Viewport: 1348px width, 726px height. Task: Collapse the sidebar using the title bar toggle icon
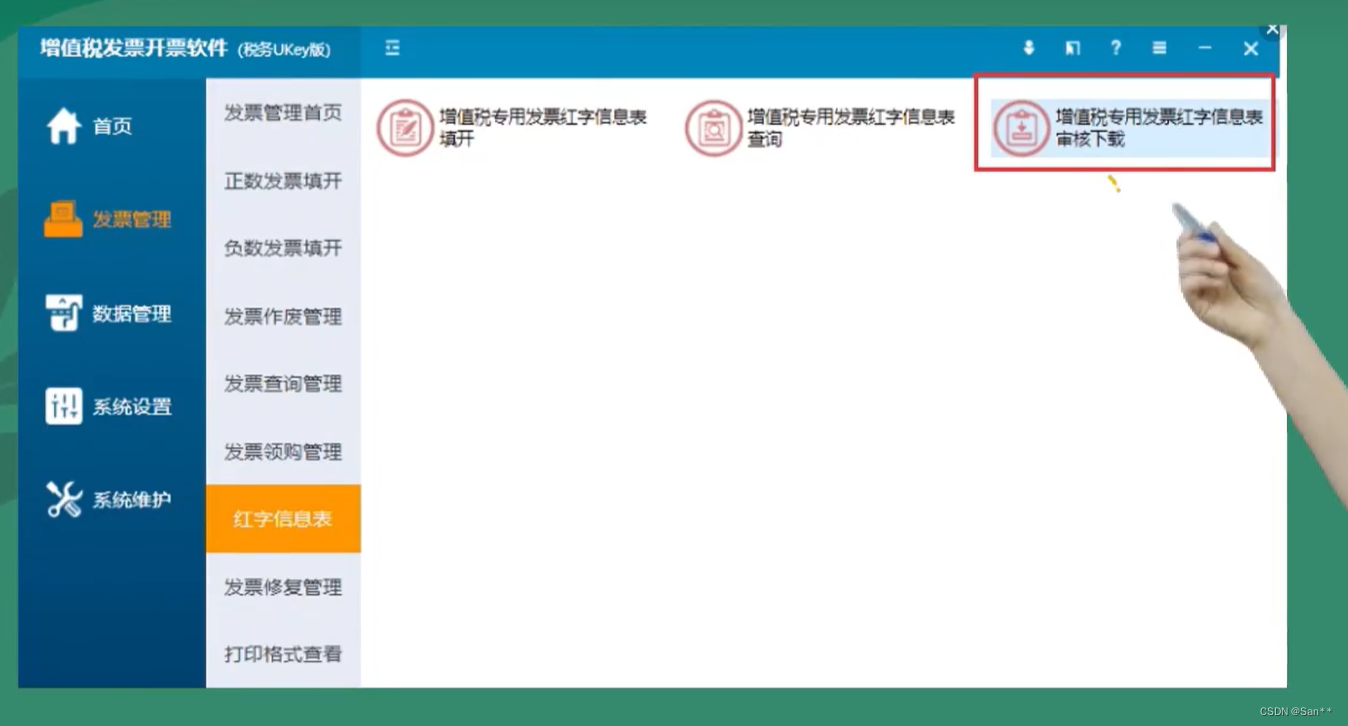click(x=392, y=48)
